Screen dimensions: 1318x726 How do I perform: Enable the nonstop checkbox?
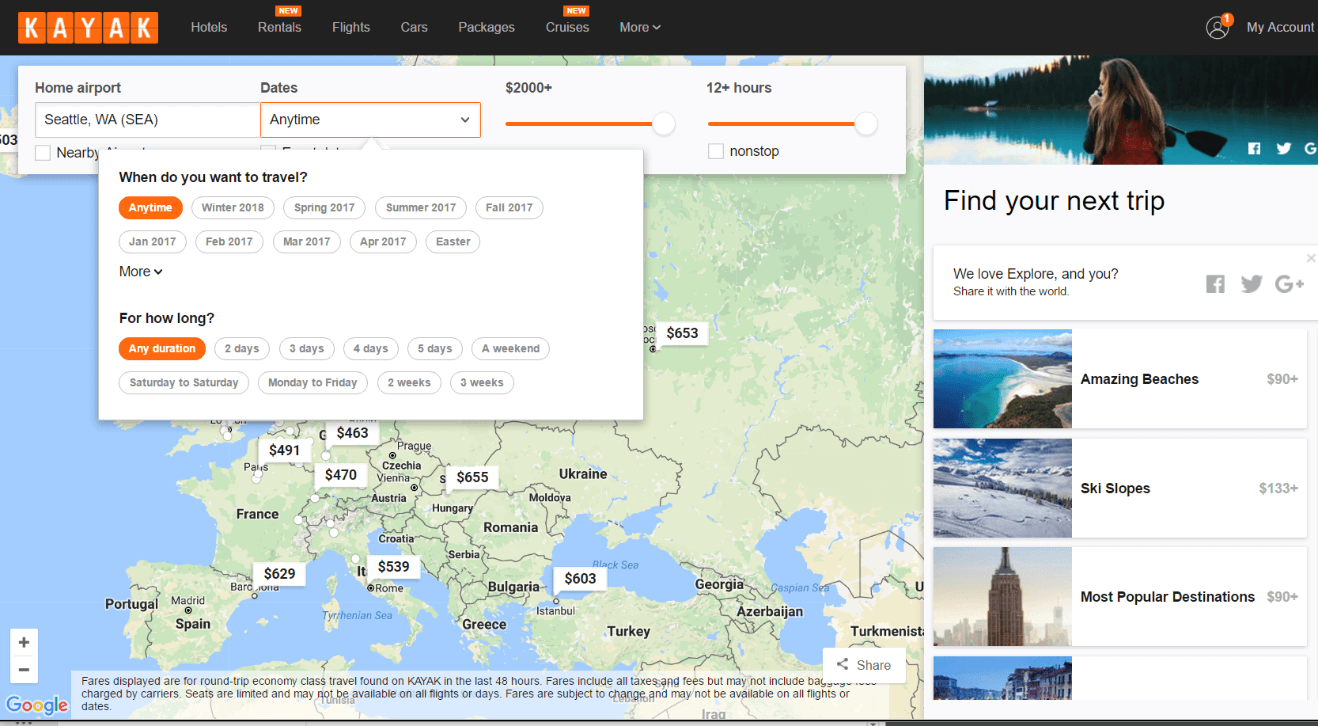tap(716, 151)
